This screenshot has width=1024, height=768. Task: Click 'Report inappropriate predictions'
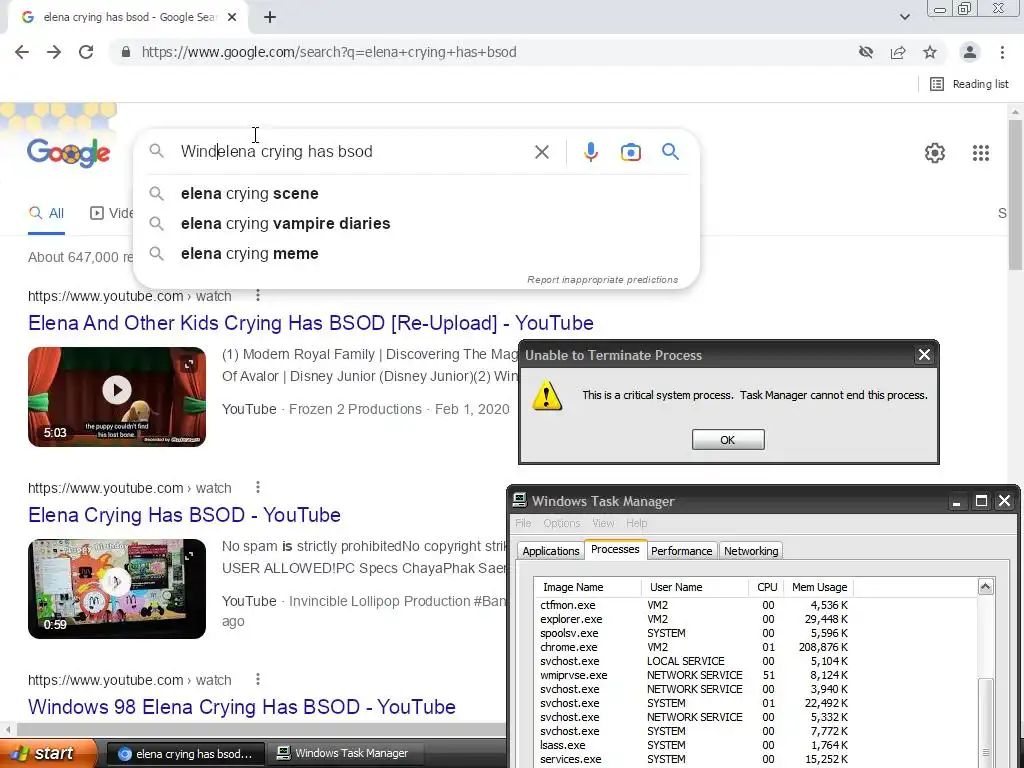(x=602, y=280)
